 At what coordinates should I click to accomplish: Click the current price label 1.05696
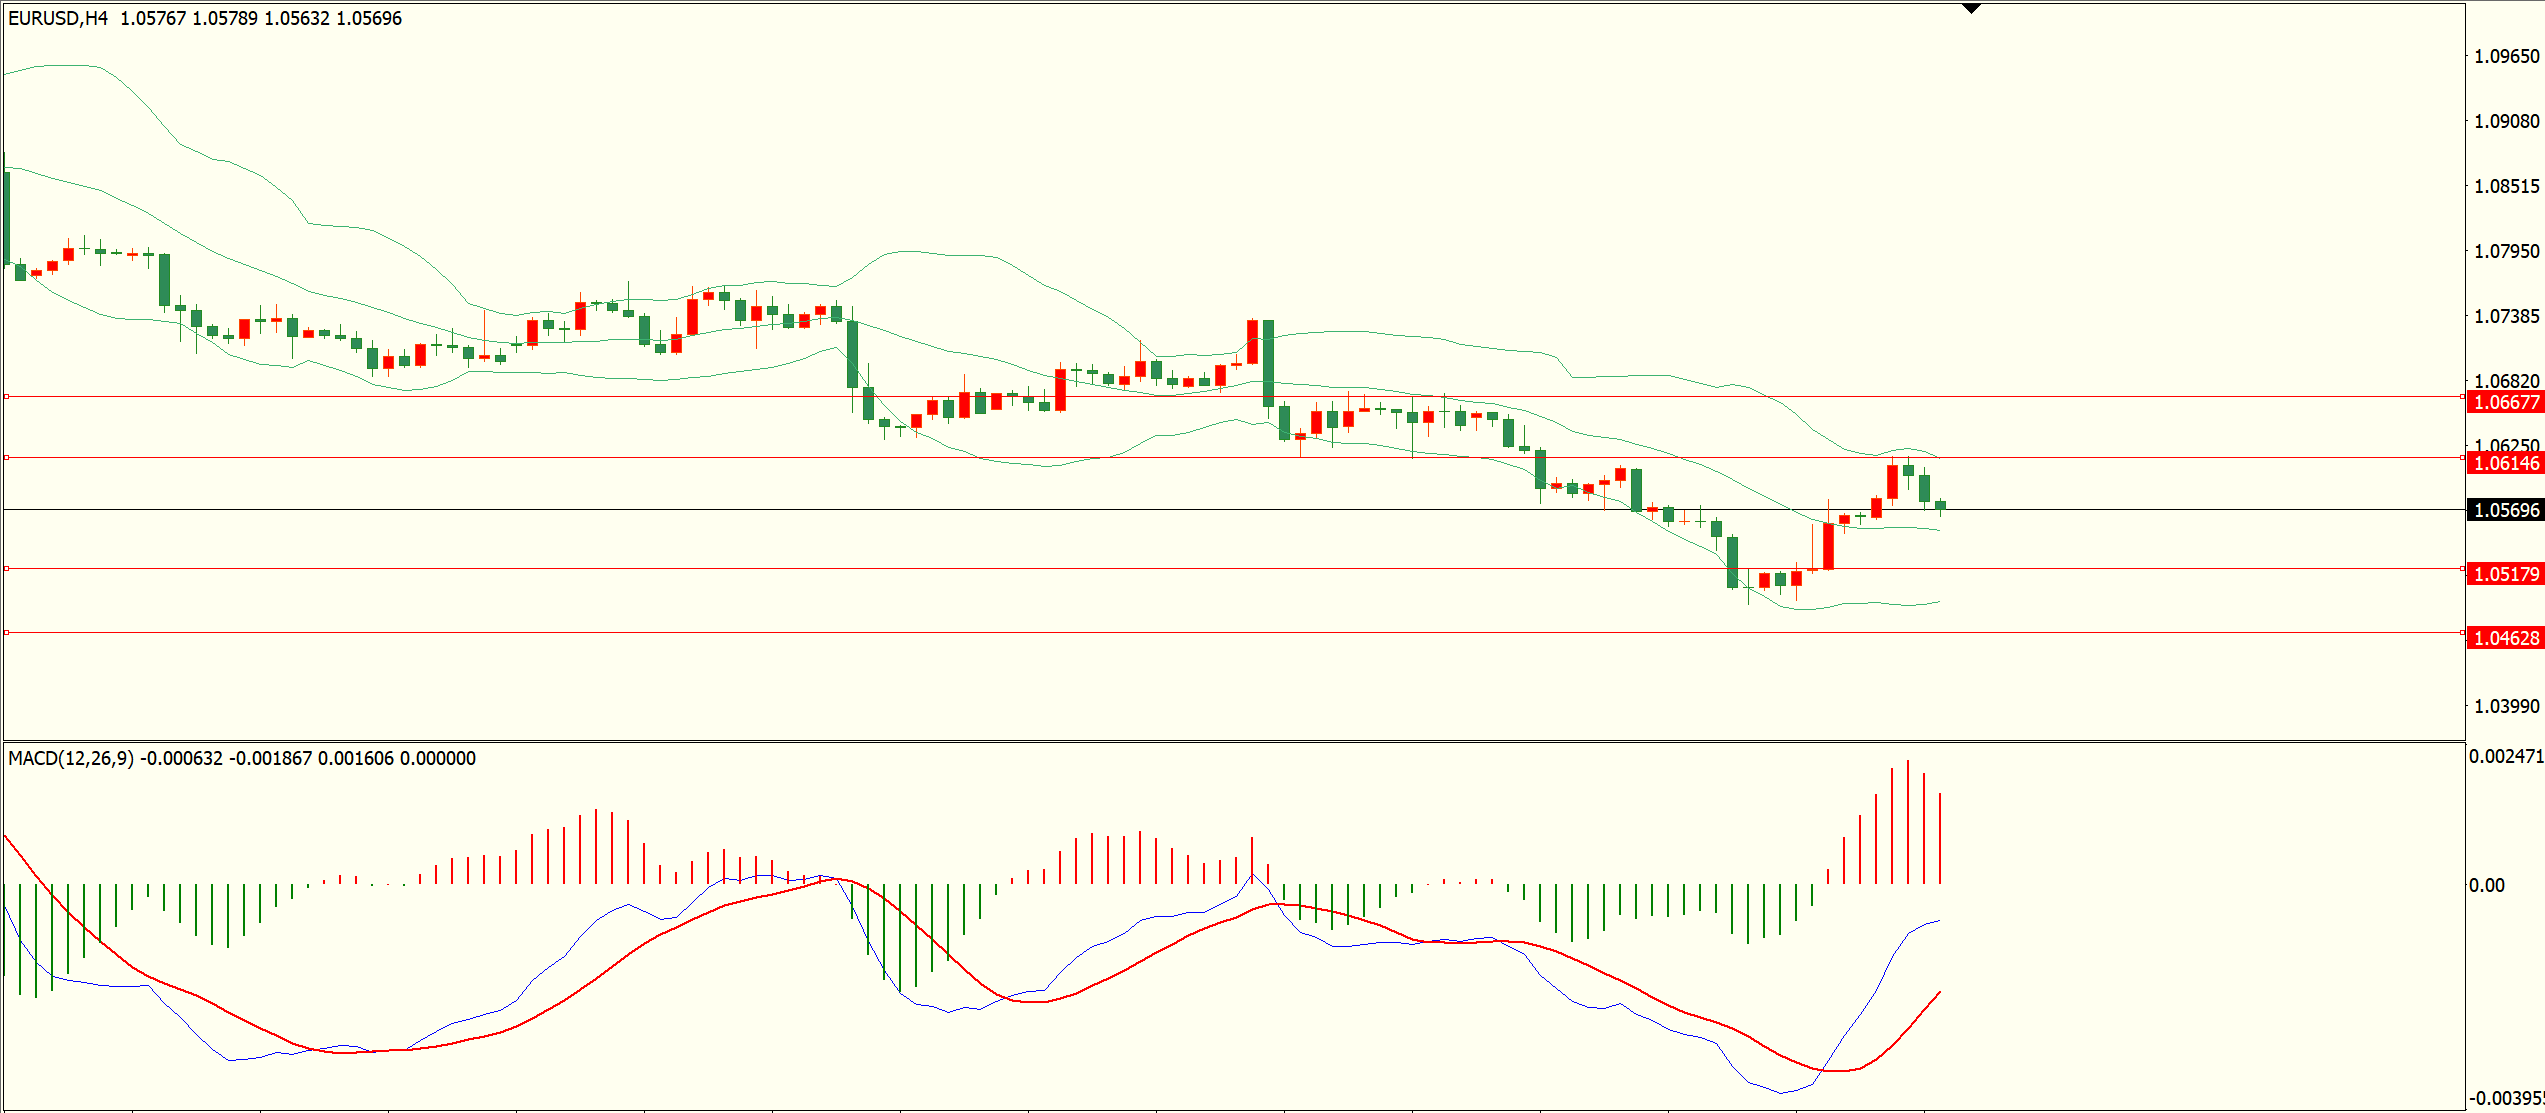click(2505, 510)
